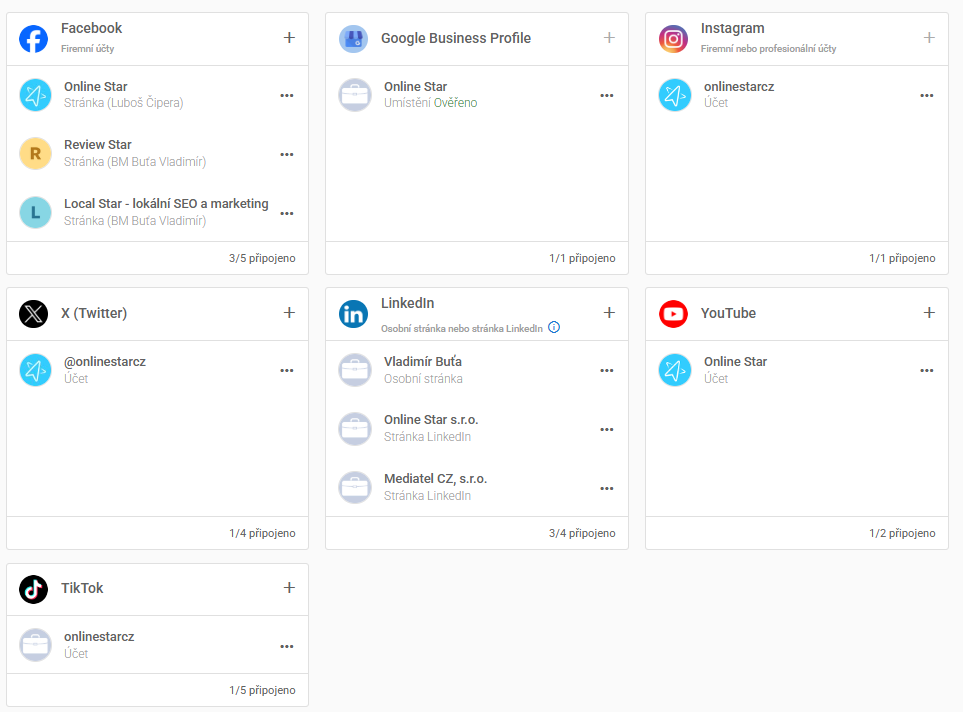The image size is (963, 712).
Task: Open options for TikTok onlinestarcz account
Action: click(x=287, y=647)
